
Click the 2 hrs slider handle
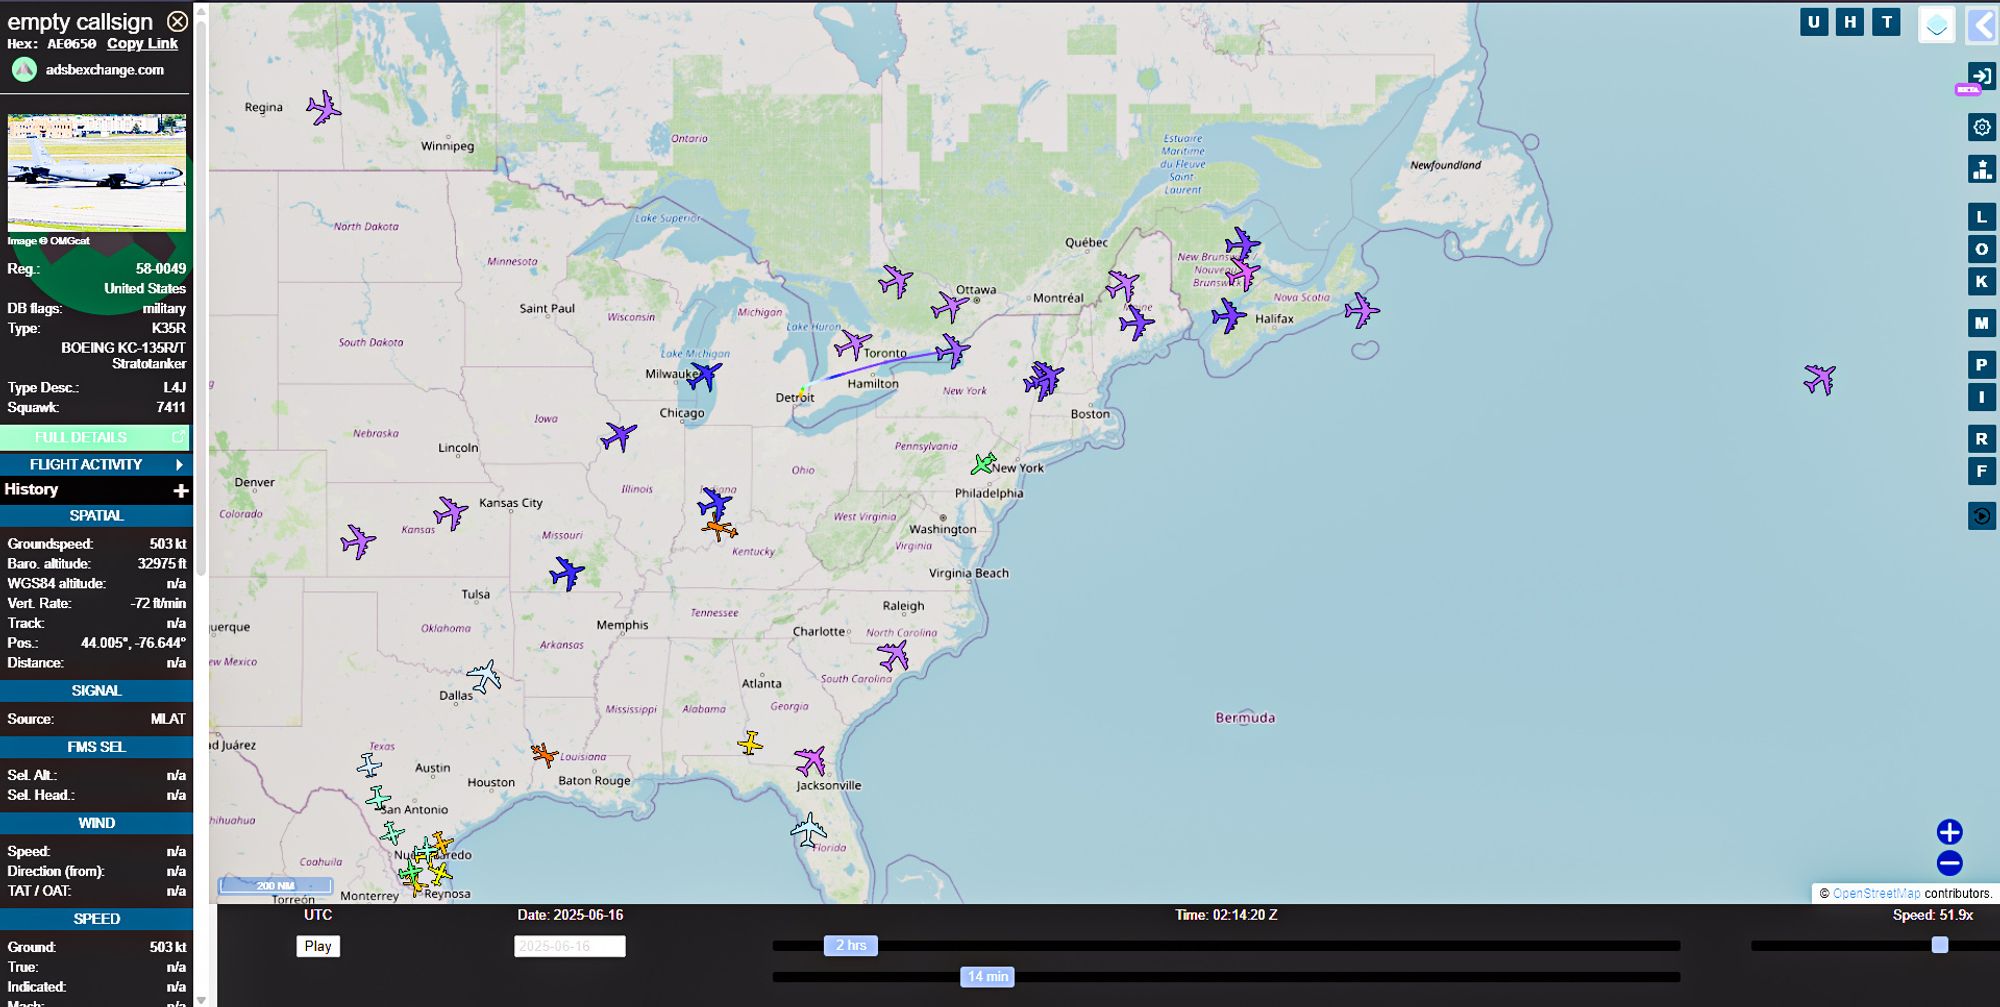(851, 945)
